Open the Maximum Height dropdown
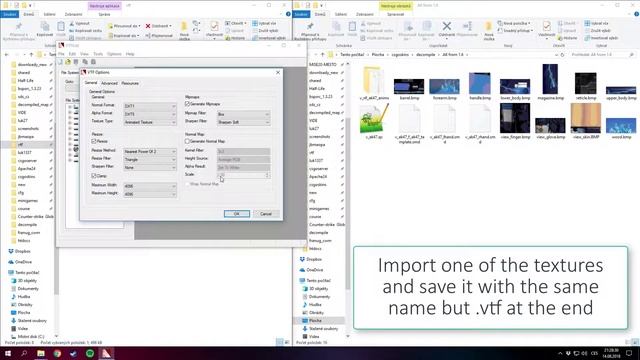Screen dimensions: 640x360 [150, 194]
